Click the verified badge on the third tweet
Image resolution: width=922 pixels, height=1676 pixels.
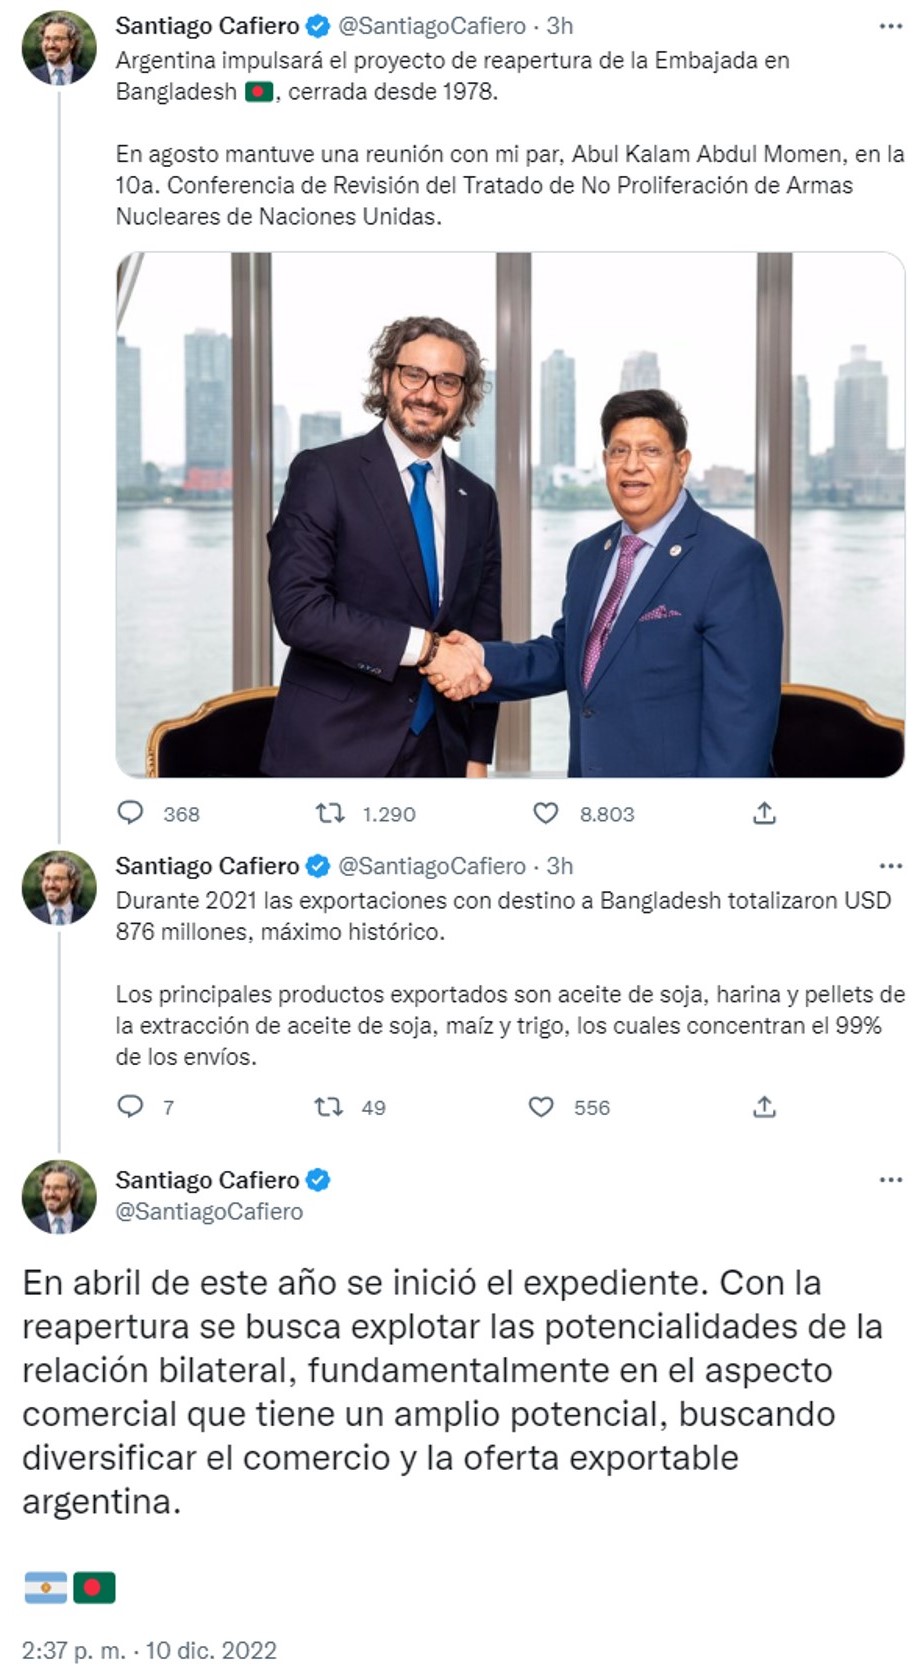click(318, 1180)
